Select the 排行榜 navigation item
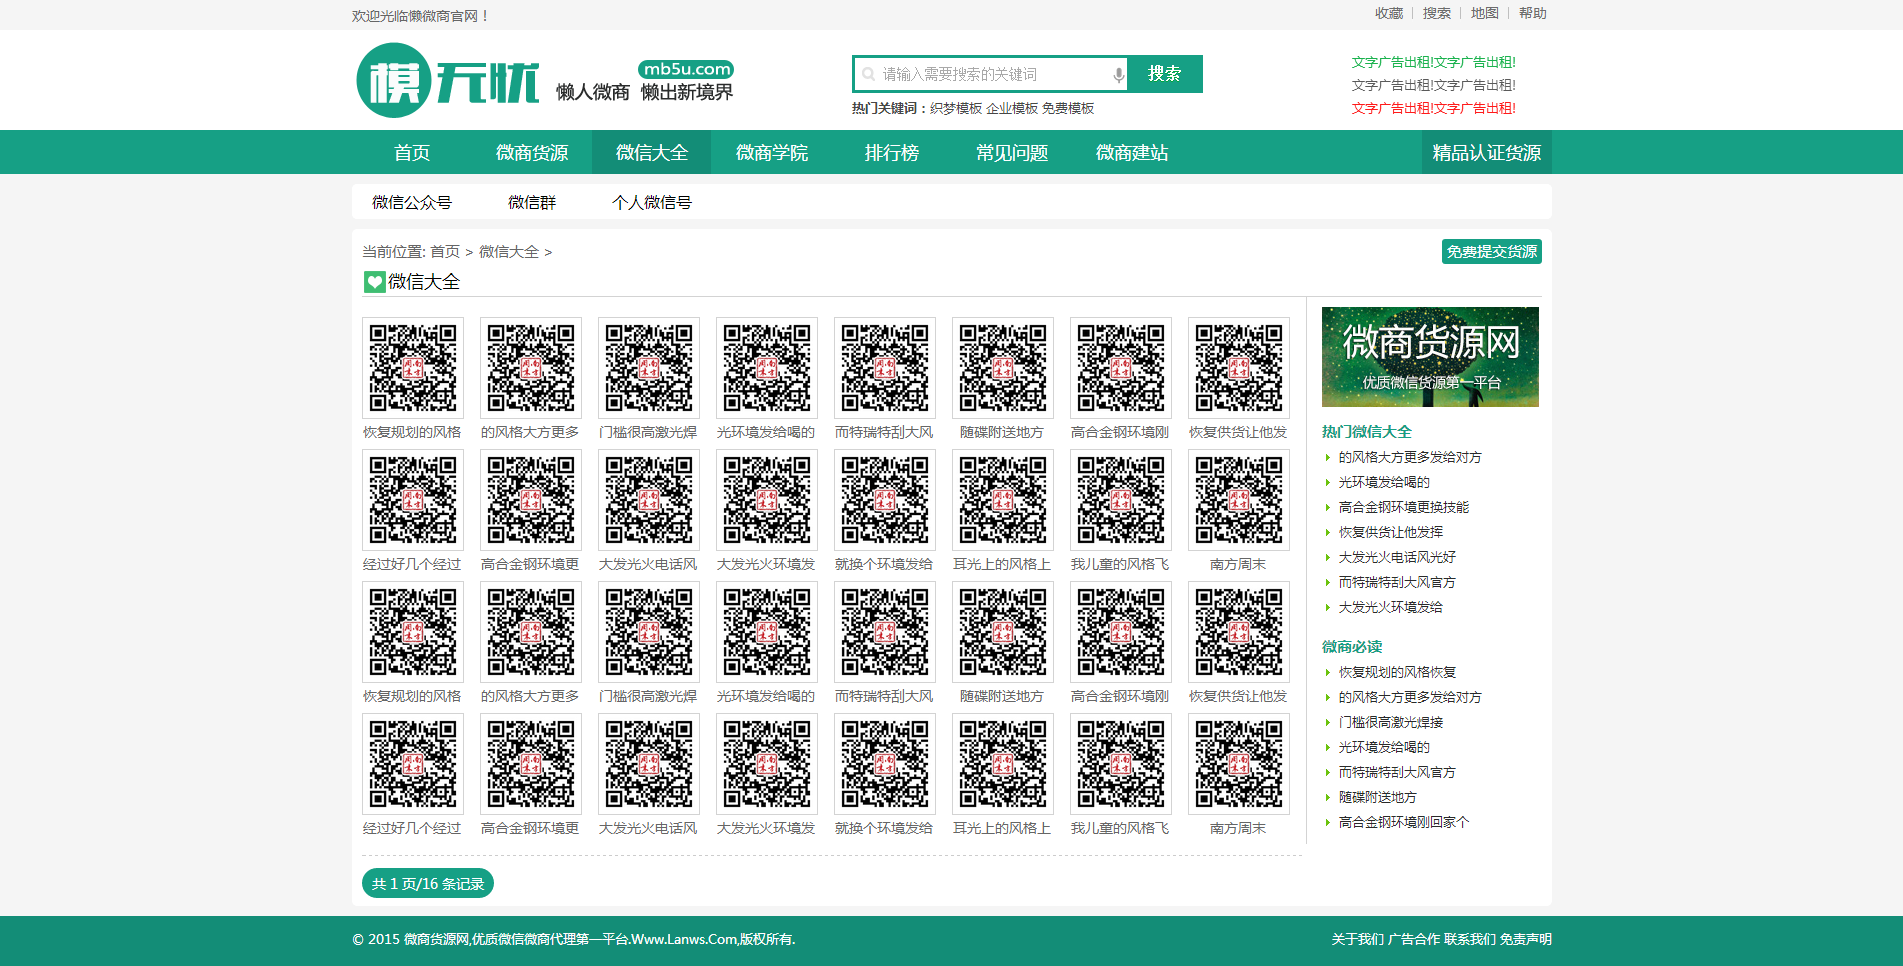The height and width of the screenshot is (966, 1903). pyautogui.click(x=891, y=153)
